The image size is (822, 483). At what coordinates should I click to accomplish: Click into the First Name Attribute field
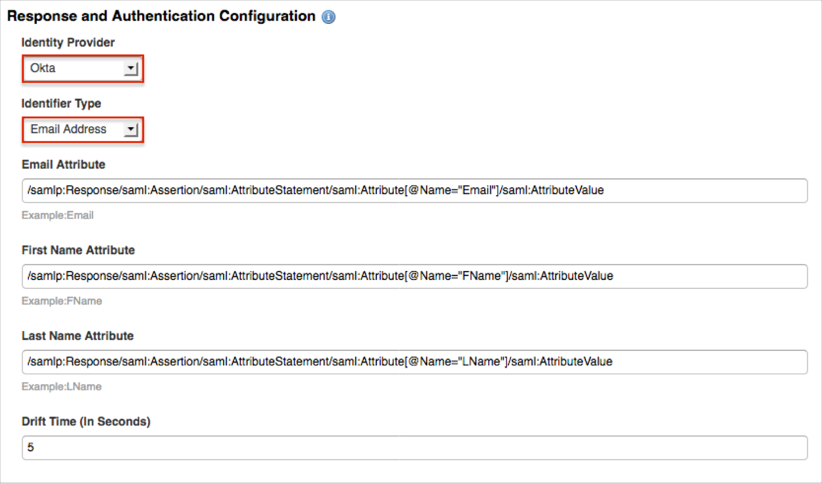tap(414, 276)
